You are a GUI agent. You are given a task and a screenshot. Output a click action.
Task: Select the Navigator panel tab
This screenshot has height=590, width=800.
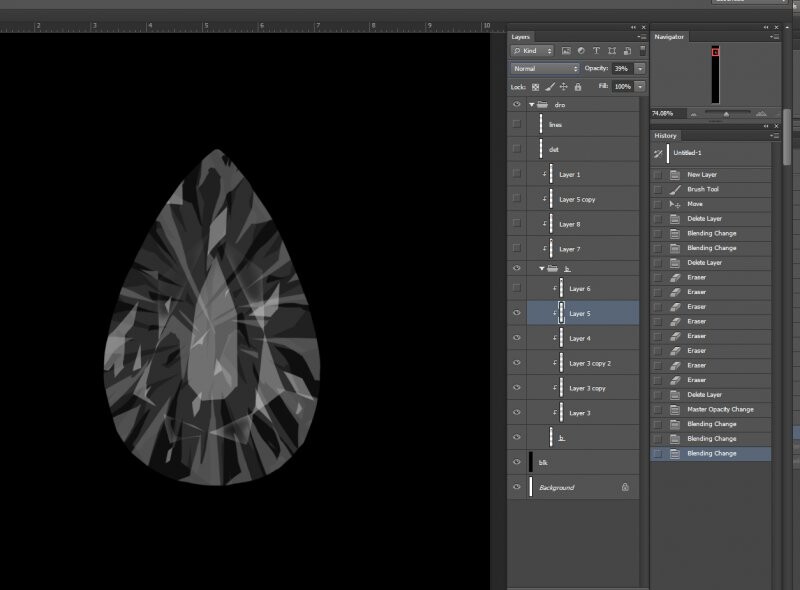pyautogui.click(x=669, y=37)
